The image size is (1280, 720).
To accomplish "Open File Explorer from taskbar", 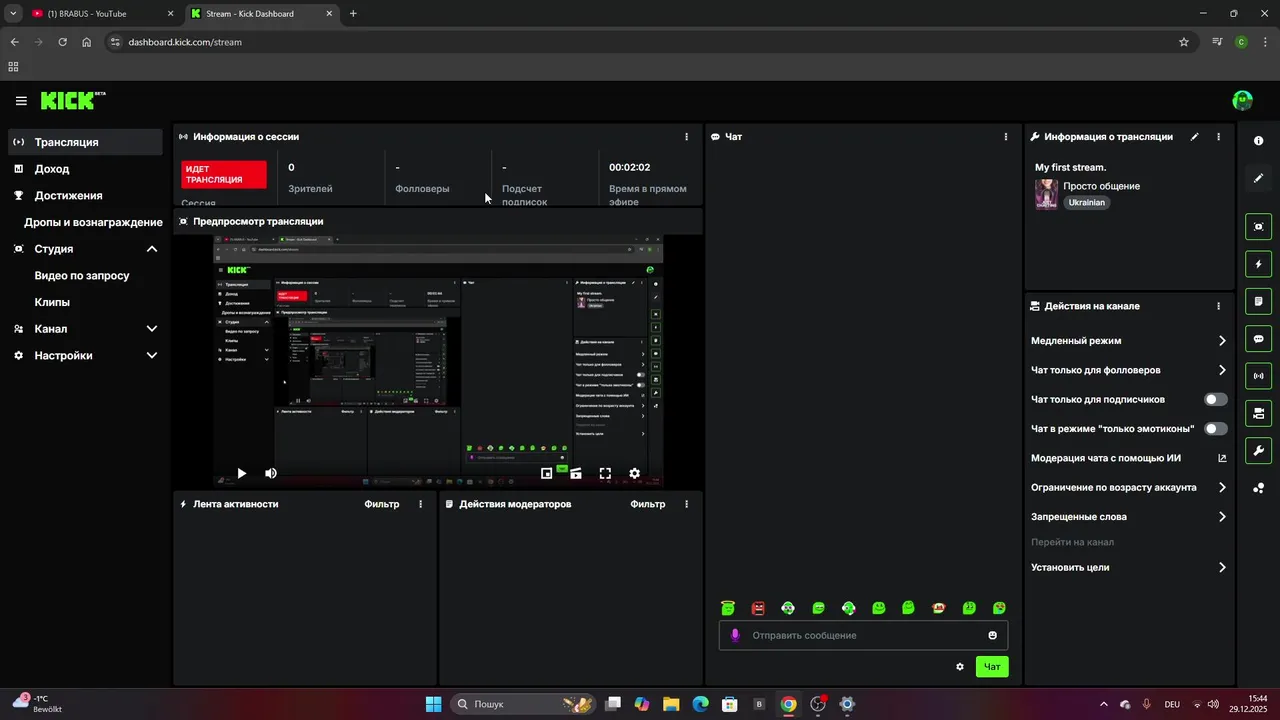I will tap(671, 704).
